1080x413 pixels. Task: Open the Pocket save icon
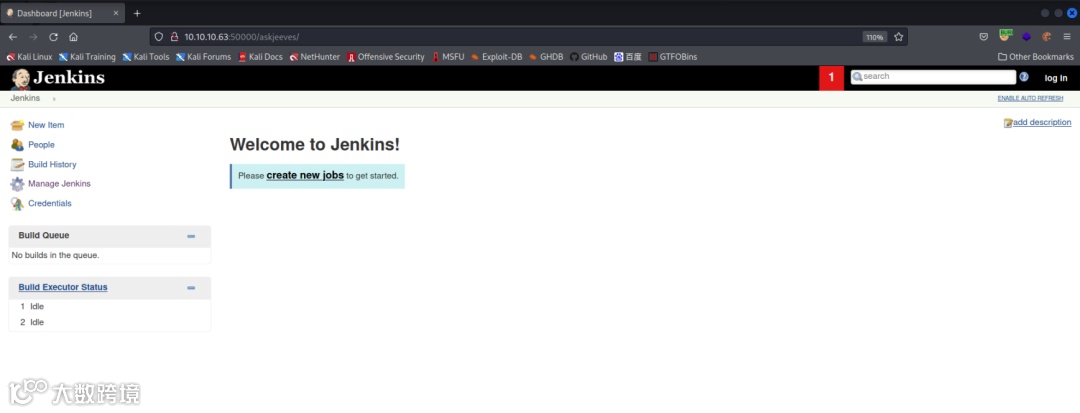(984, 37)
